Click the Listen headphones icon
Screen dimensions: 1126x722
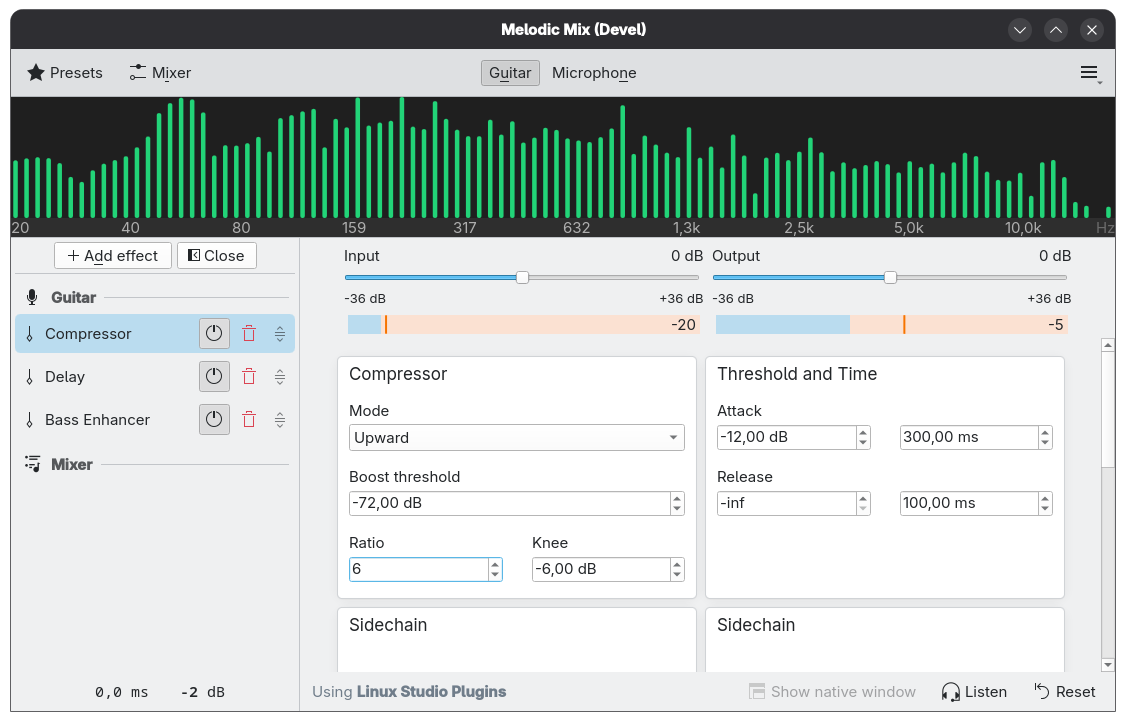951,692
